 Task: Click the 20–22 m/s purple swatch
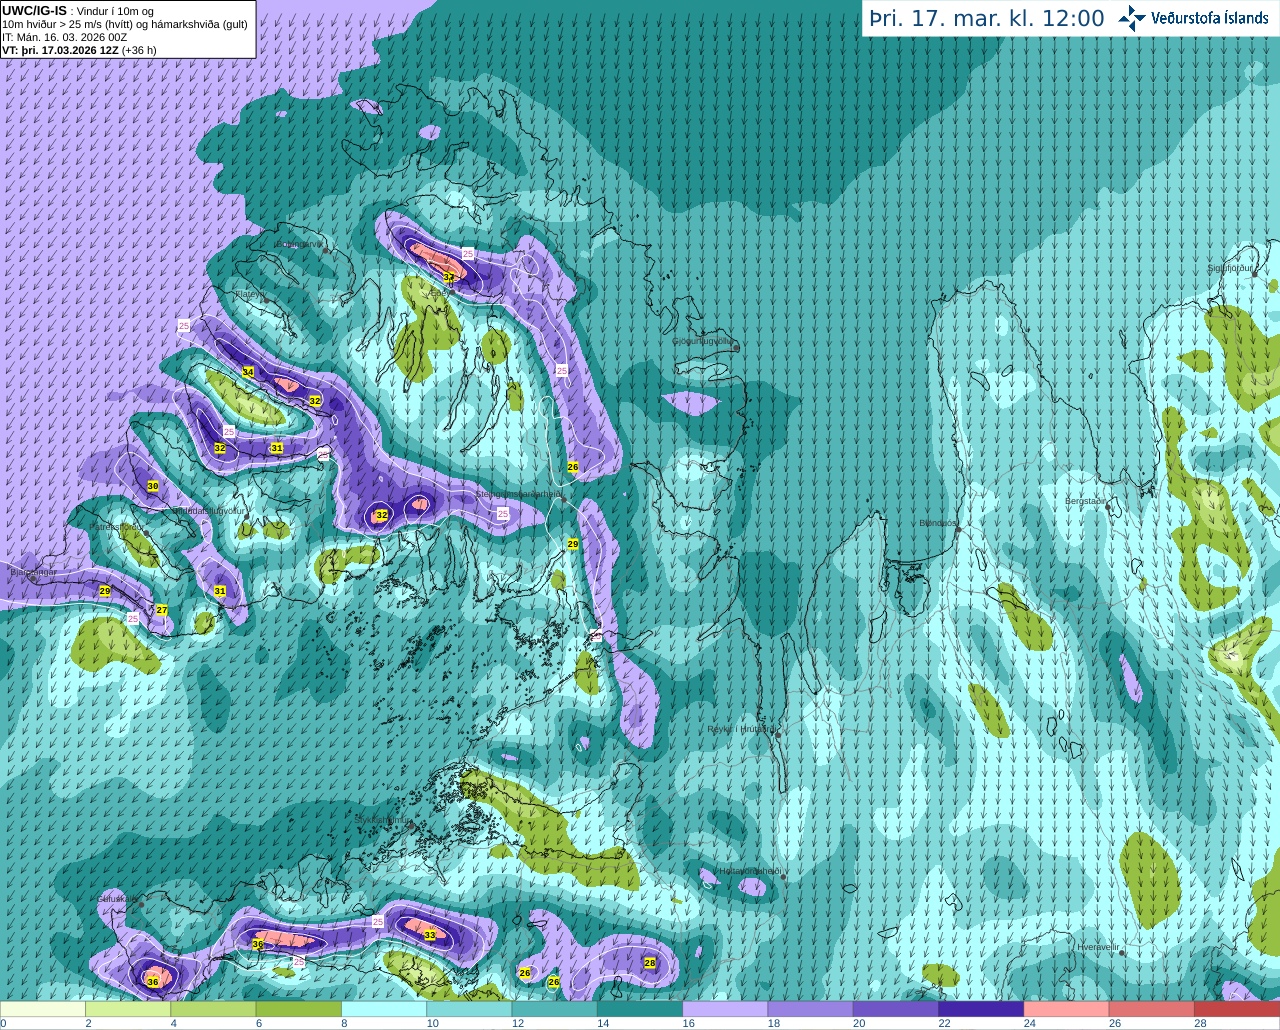[x=896, y=1009]
